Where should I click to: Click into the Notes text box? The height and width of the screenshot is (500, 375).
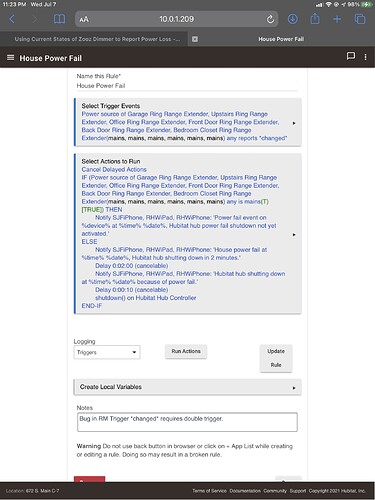[187, 422]
